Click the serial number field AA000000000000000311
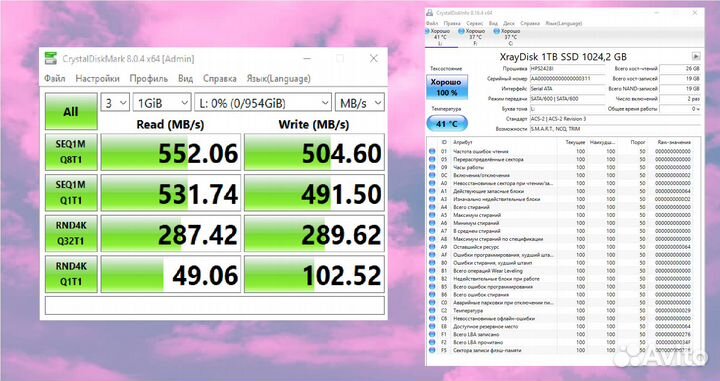The image size is (720, 381). coord(567,79)
